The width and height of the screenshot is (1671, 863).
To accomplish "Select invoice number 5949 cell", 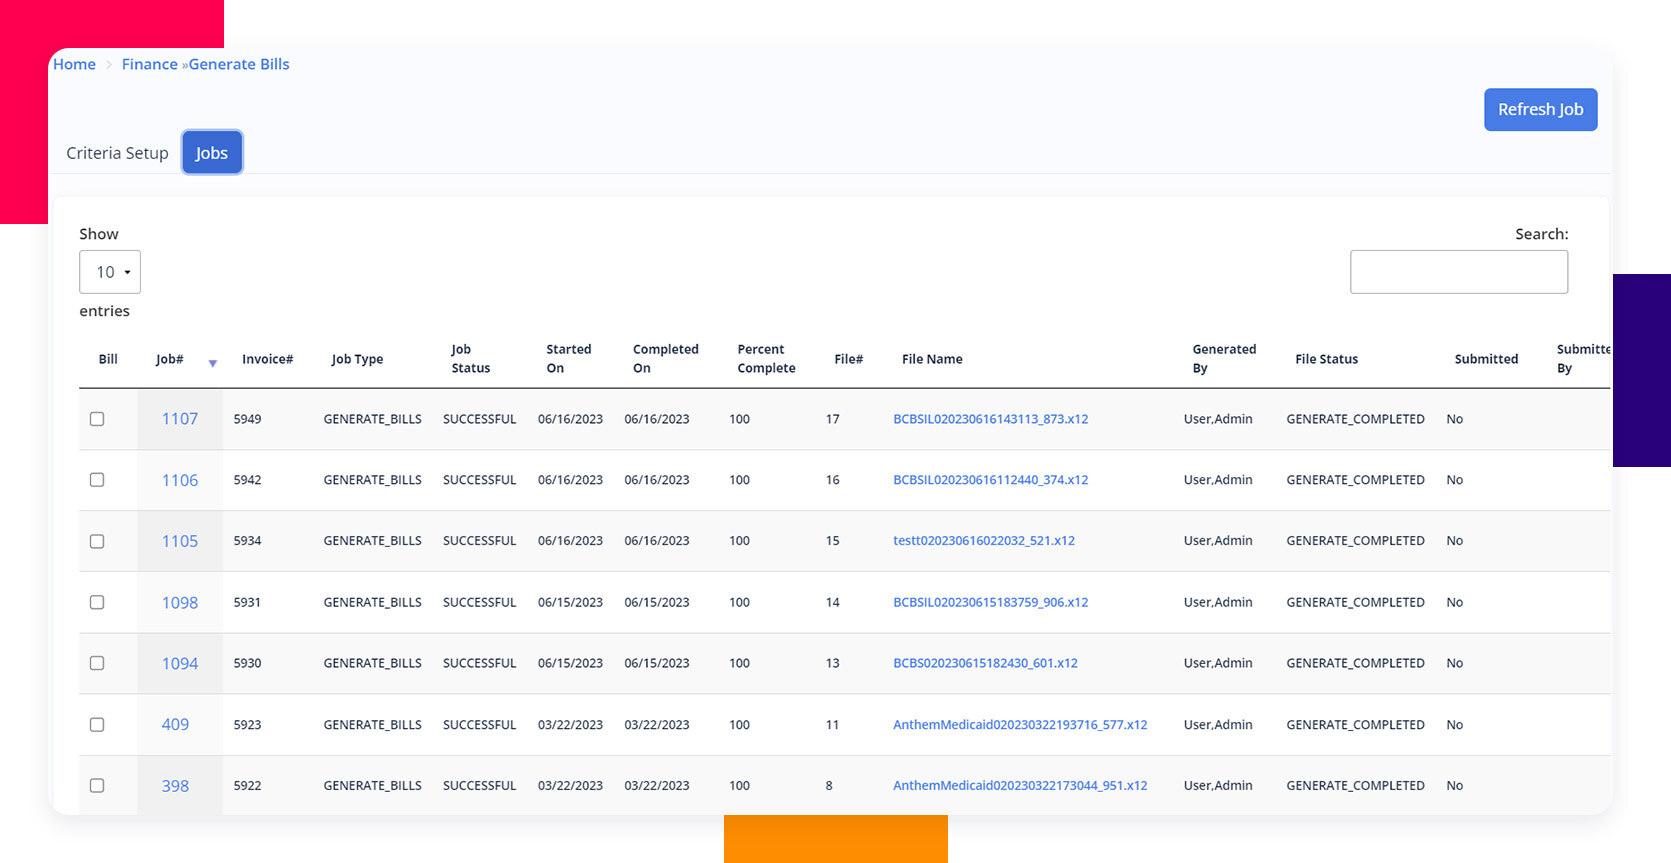I will (247, 419).
